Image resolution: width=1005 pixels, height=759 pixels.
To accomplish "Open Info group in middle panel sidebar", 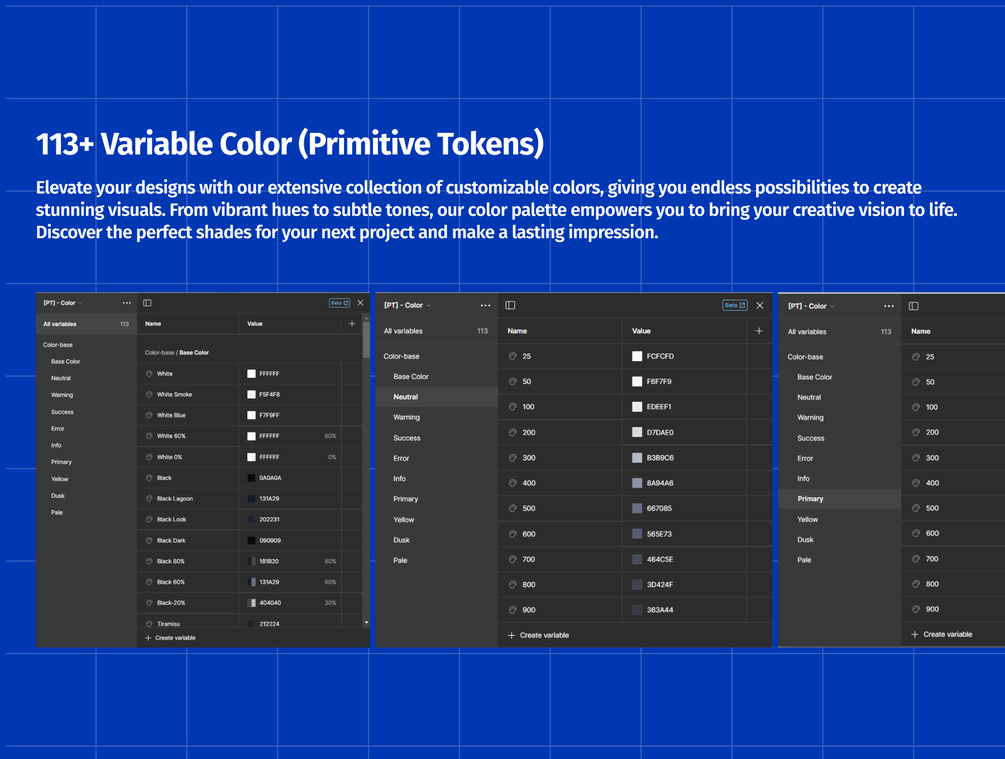I will pyautogui.click(x=399, y=478).
